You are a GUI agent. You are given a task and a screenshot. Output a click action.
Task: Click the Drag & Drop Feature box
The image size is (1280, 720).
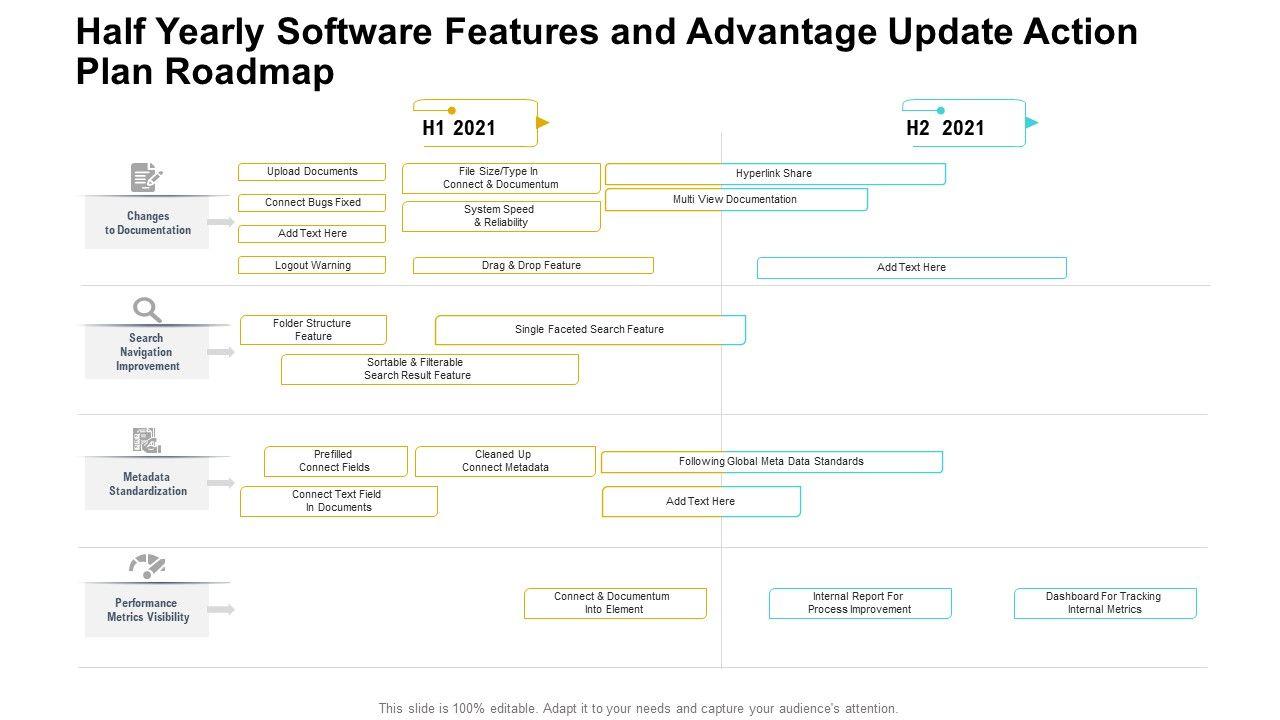click(533, 266)
